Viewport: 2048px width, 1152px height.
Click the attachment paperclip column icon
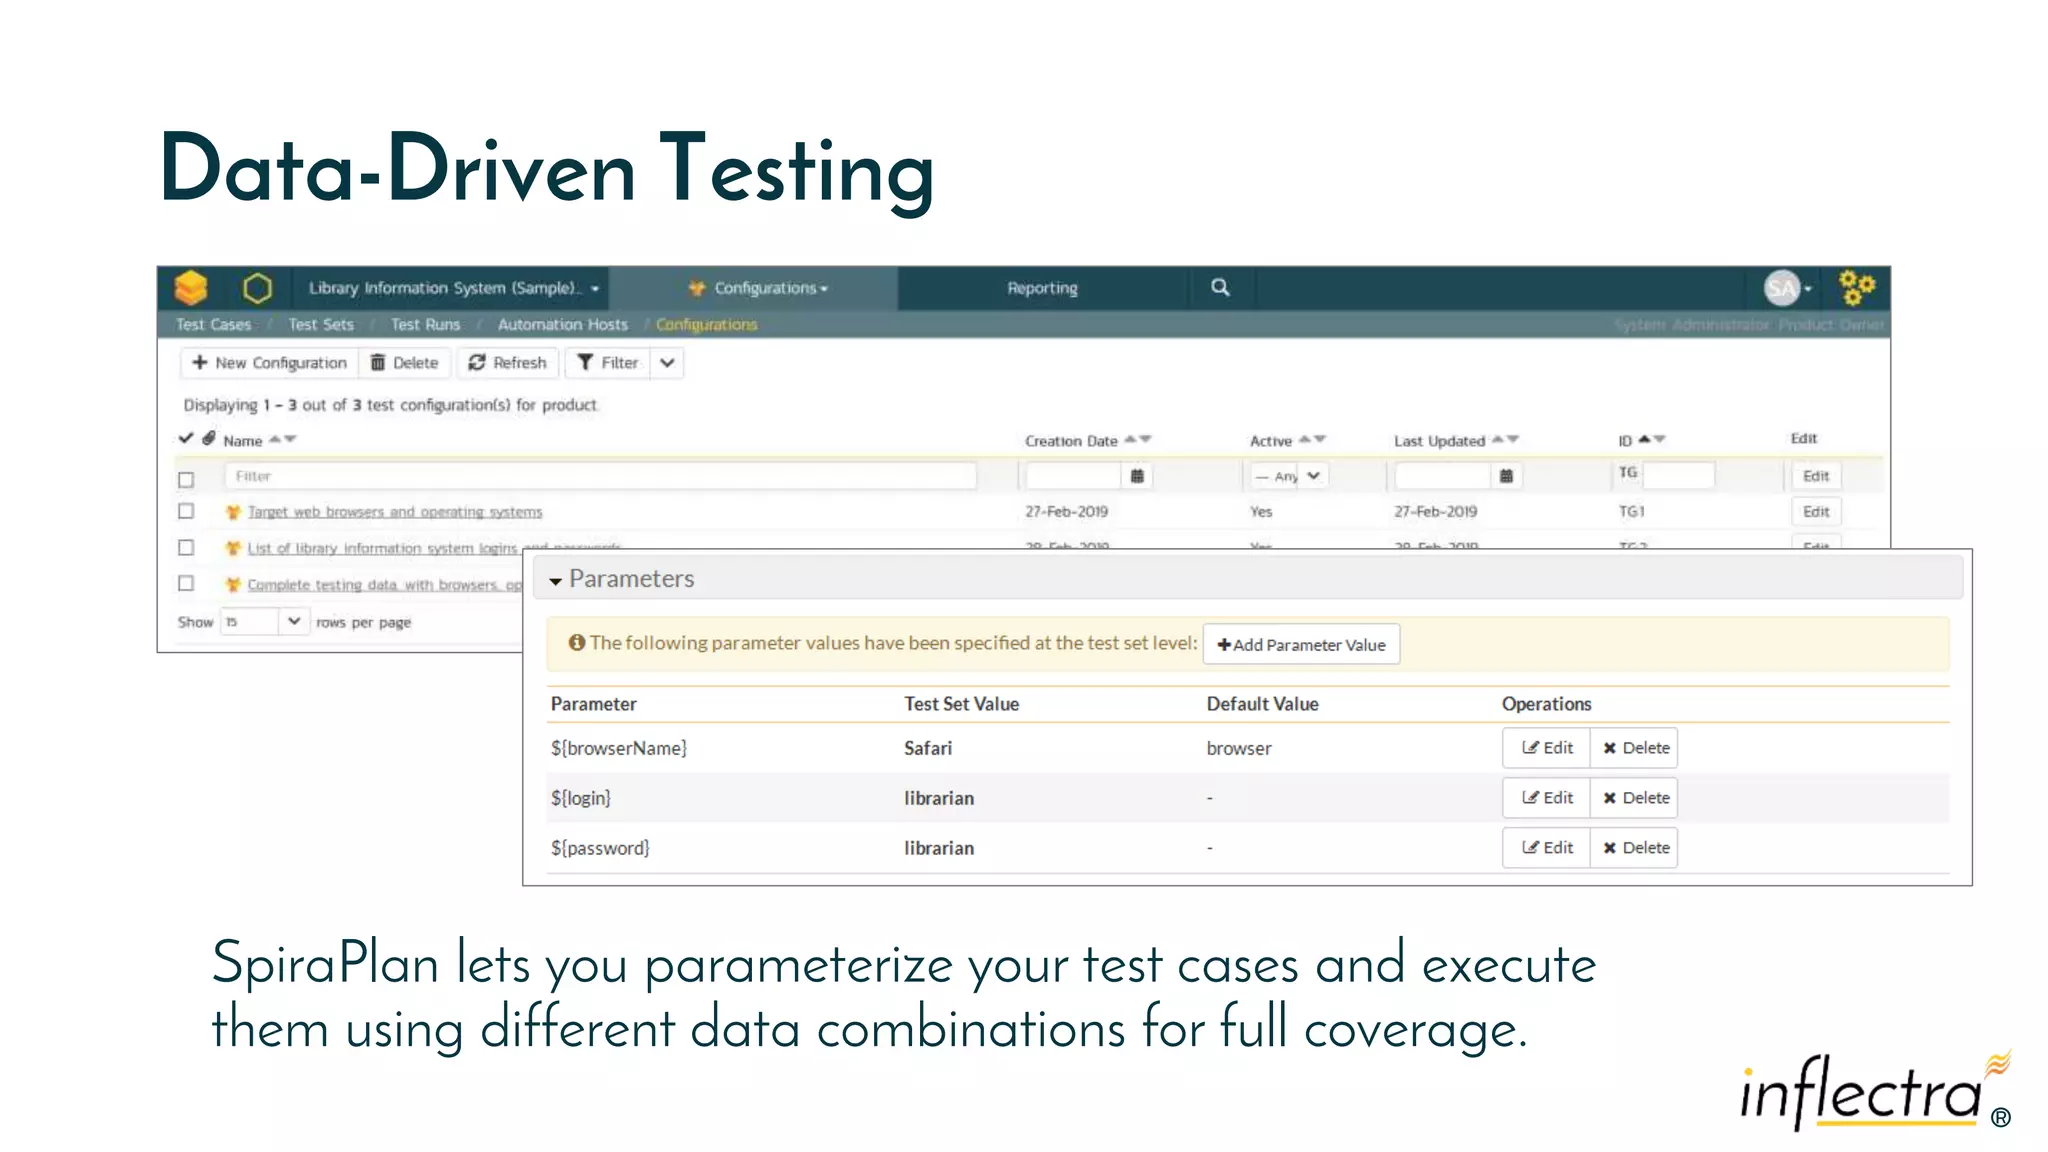(x=208, y=438)
